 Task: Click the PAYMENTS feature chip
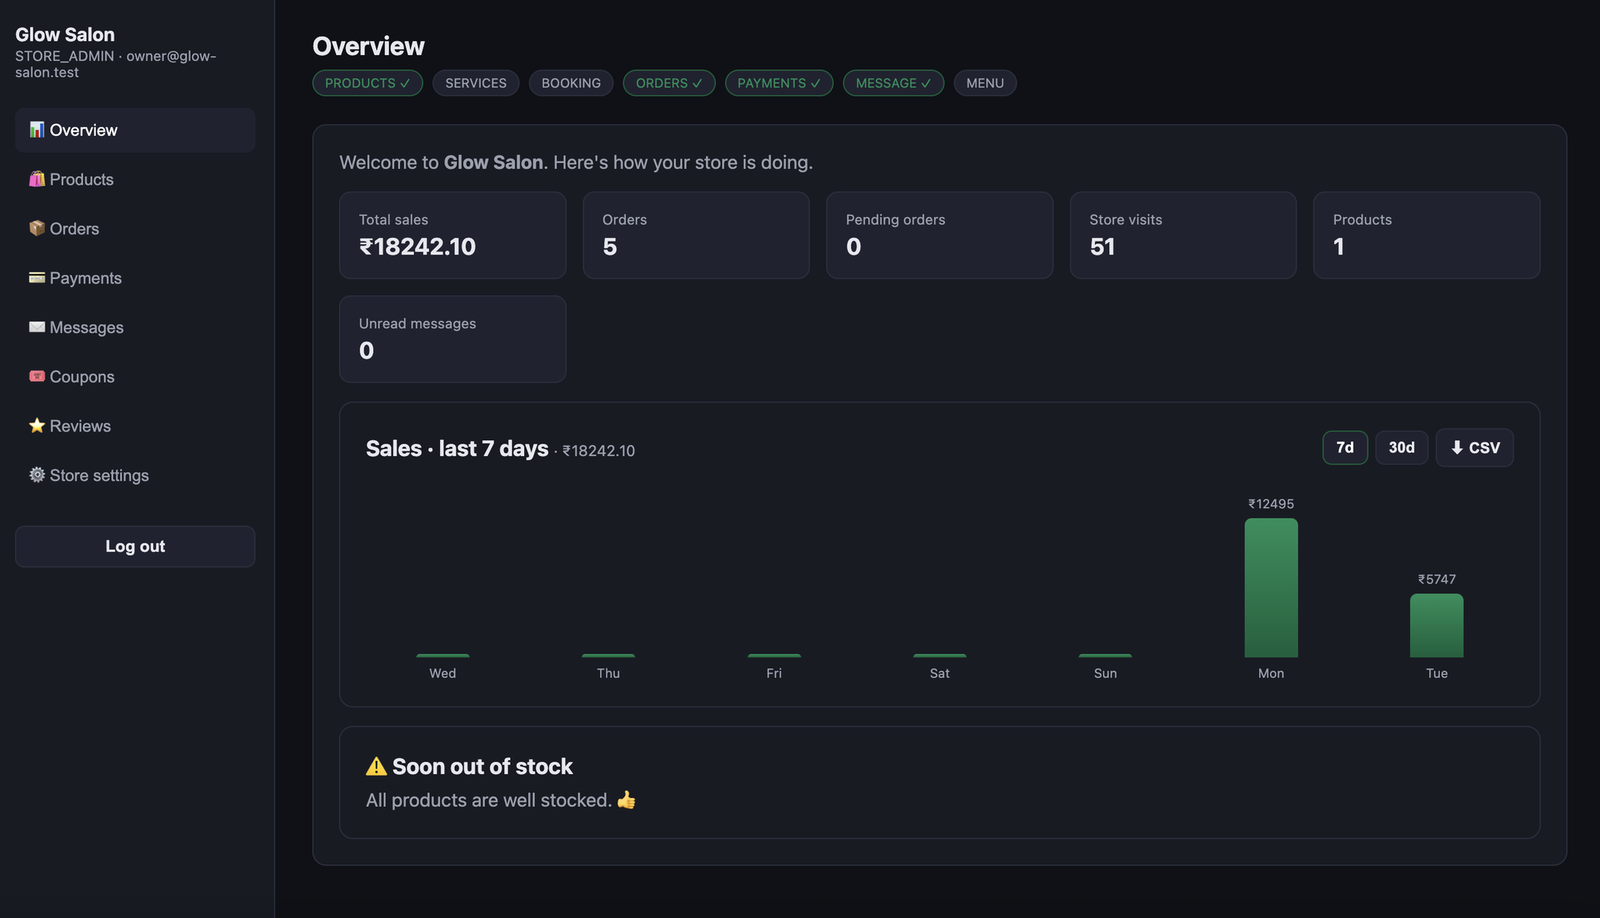779,83
